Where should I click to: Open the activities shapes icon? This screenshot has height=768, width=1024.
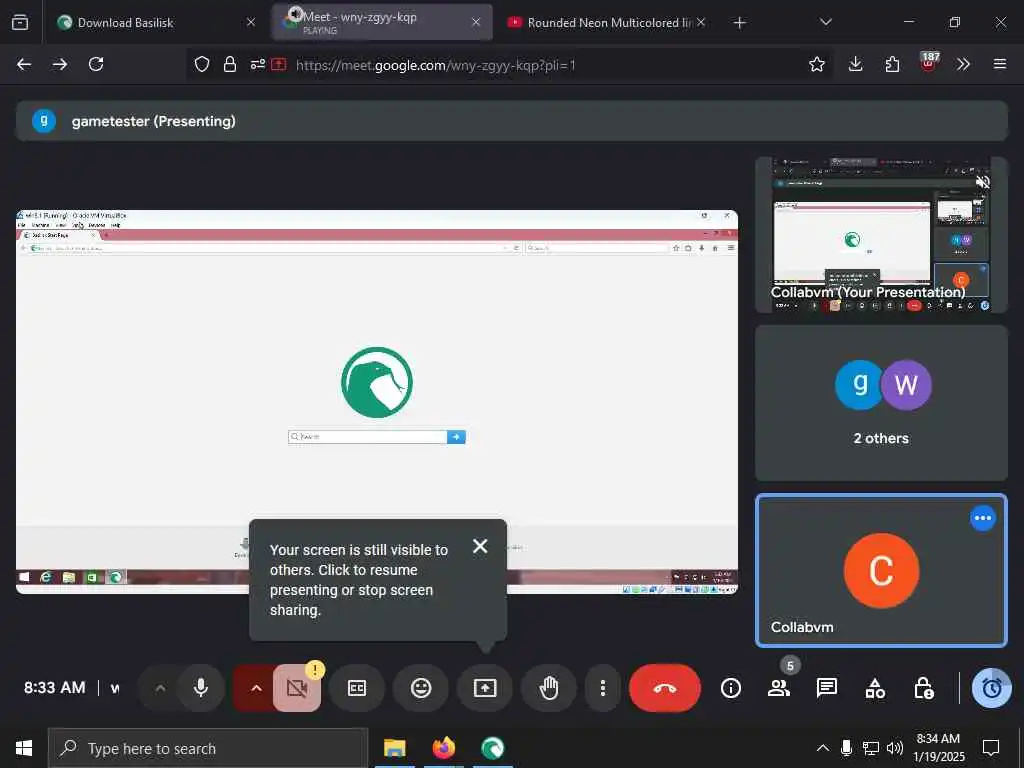(x=875, y=688)
